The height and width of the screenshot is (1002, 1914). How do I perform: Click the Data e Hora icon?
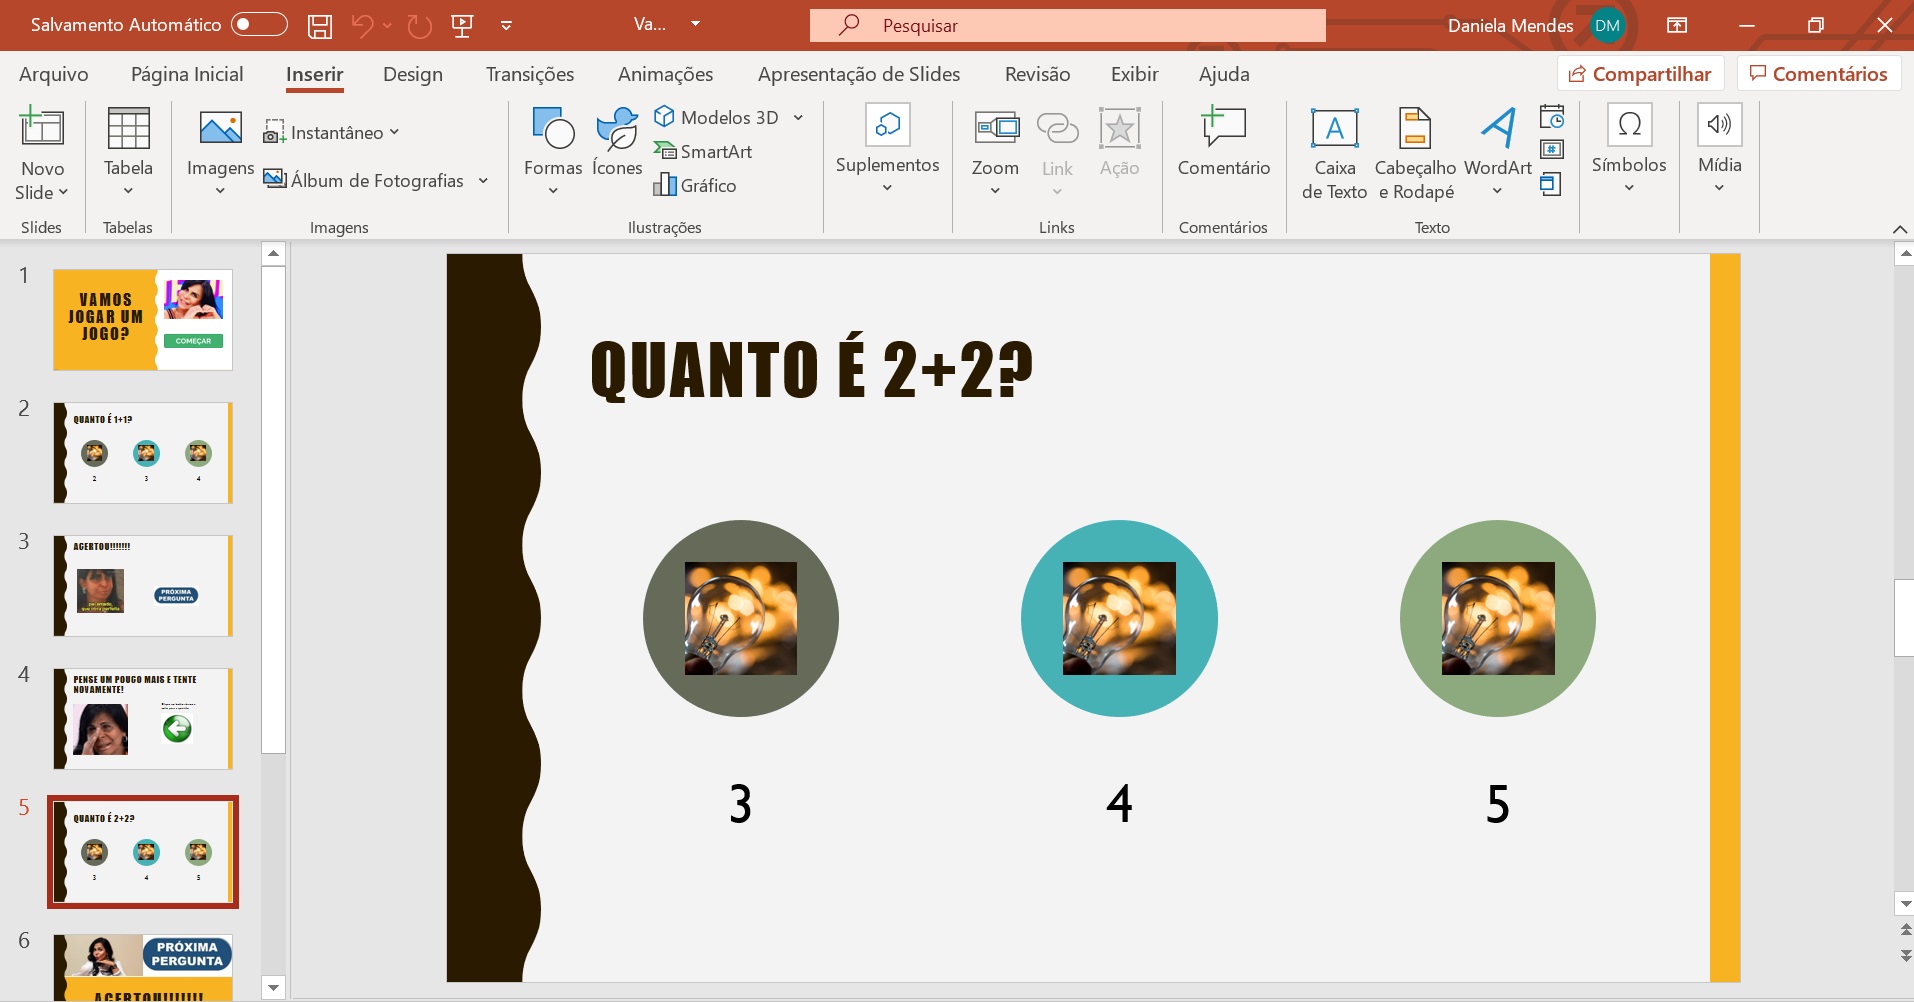1551,117
